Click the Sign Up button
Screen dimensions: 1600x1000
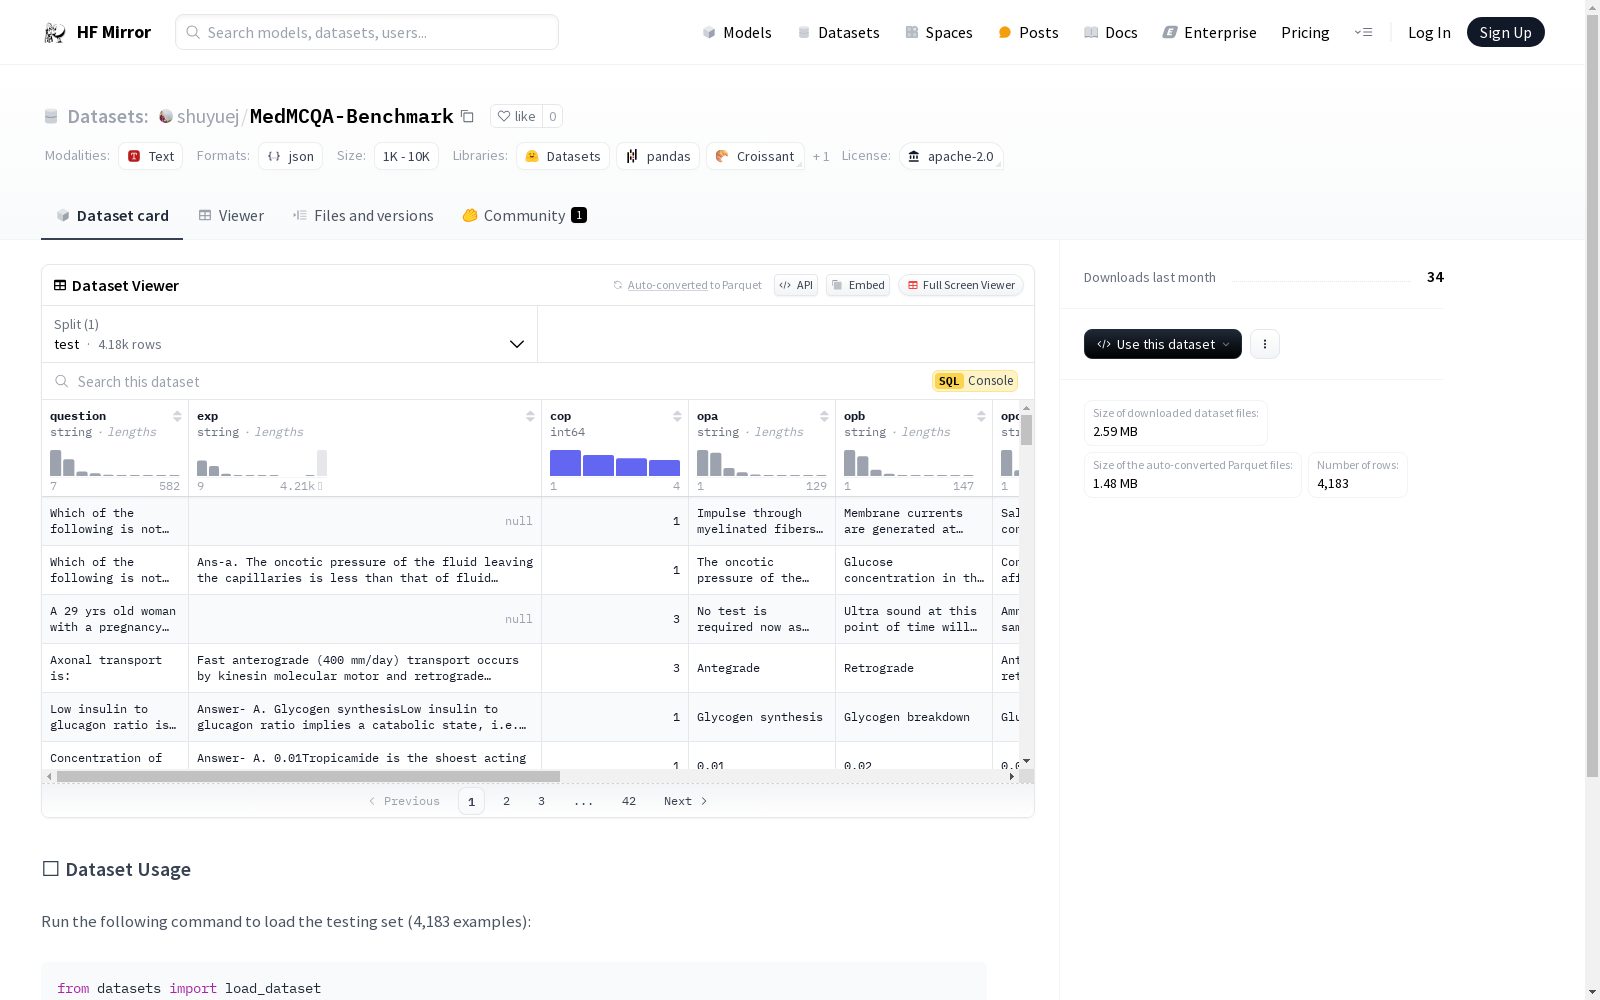(x=1505, y=33)
